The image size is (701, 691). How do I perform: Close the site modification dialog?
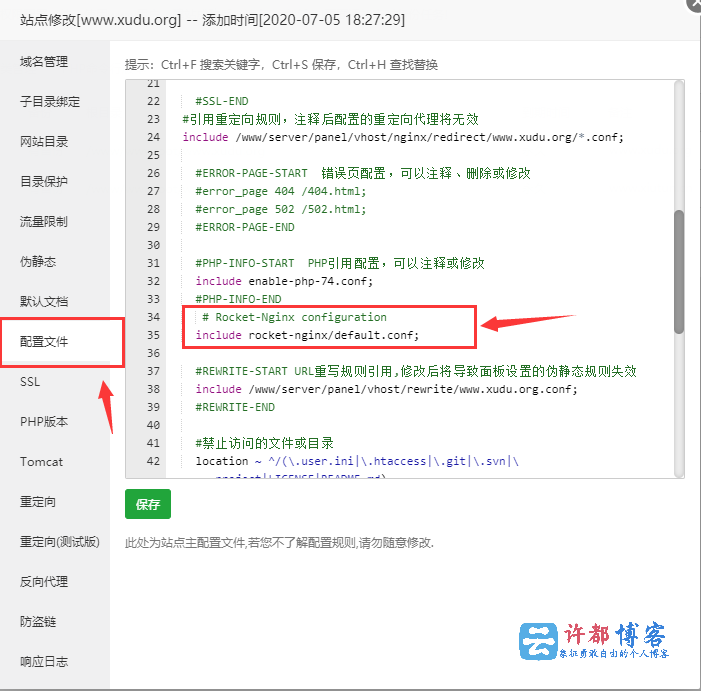(694, 4)
